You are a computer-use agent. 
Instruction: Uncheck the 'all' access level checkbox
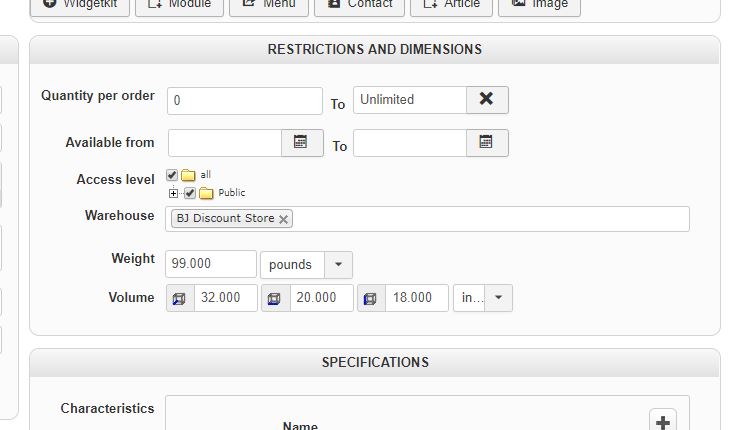(172, 175)
